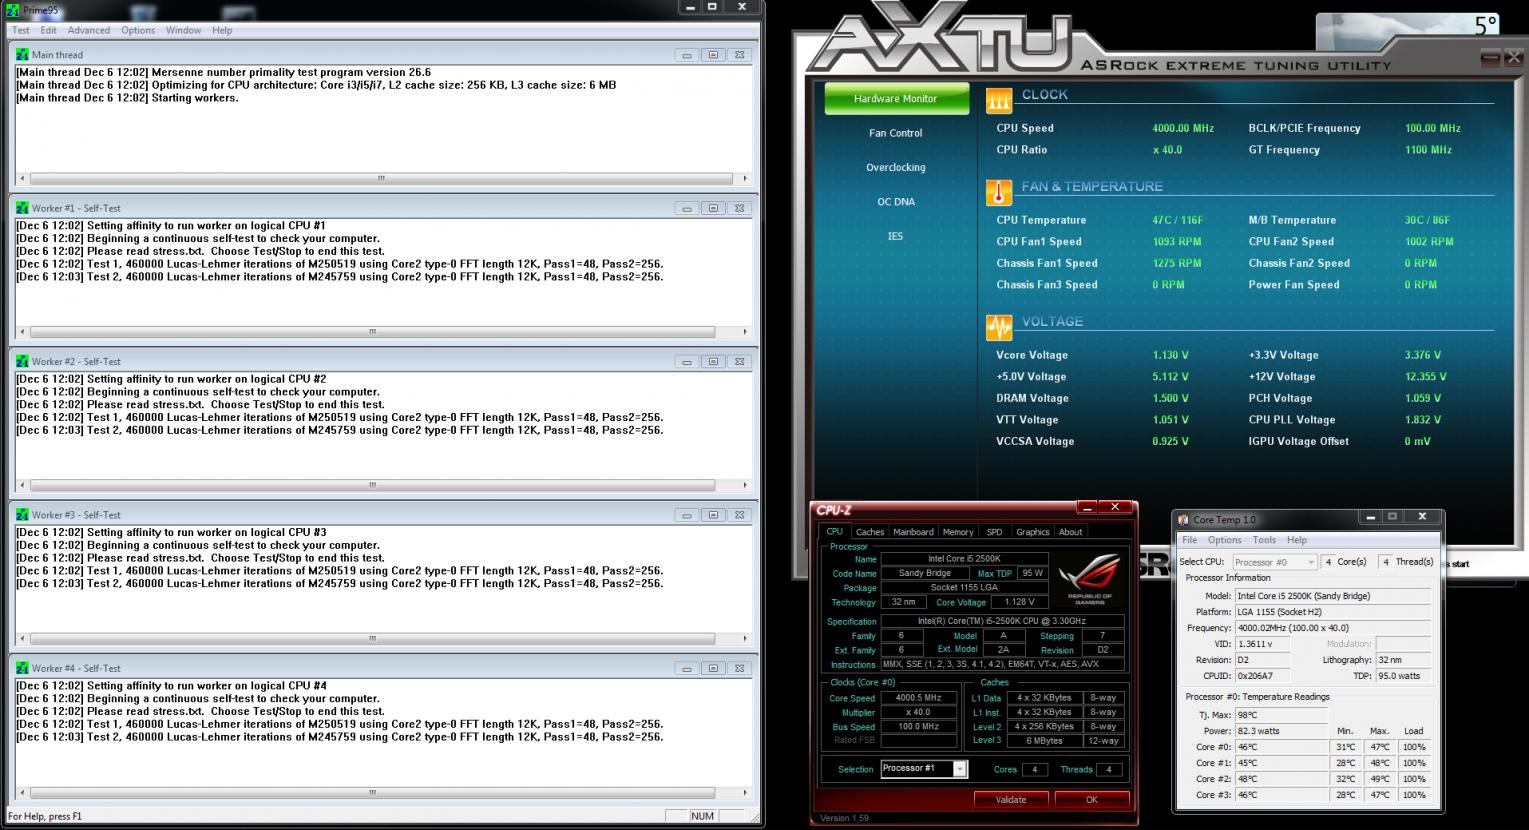Minimize the AXTU window
This screenshot has width=1529, height=830.
click(1491, 58)
